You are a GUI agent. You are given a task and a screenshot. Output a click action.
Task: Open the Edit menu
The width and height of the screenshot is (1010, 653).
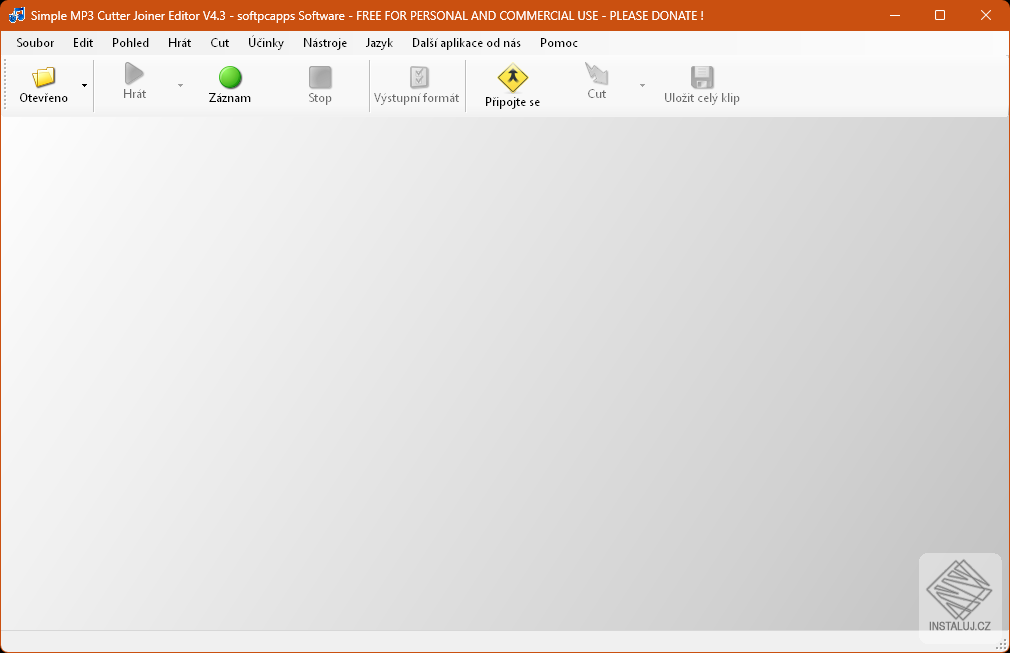[x=82, y=43]
